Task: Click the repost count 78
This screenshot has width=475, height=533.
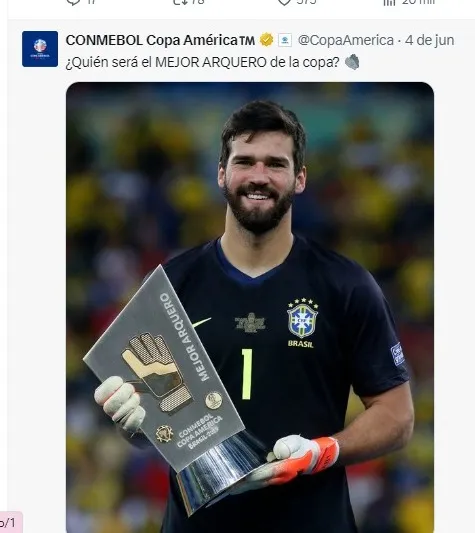Action: tap(198, 2)
